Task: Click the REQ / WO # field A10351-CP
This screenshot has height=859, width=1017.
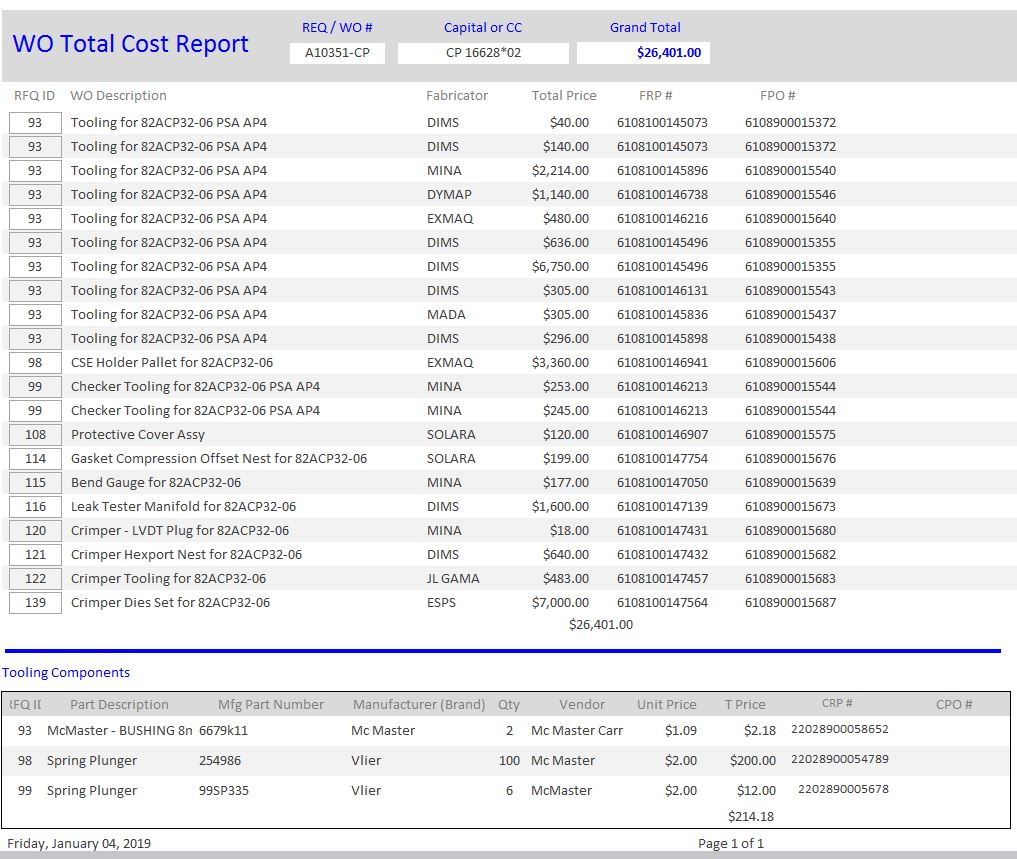Action: click(x=337, y=53)
